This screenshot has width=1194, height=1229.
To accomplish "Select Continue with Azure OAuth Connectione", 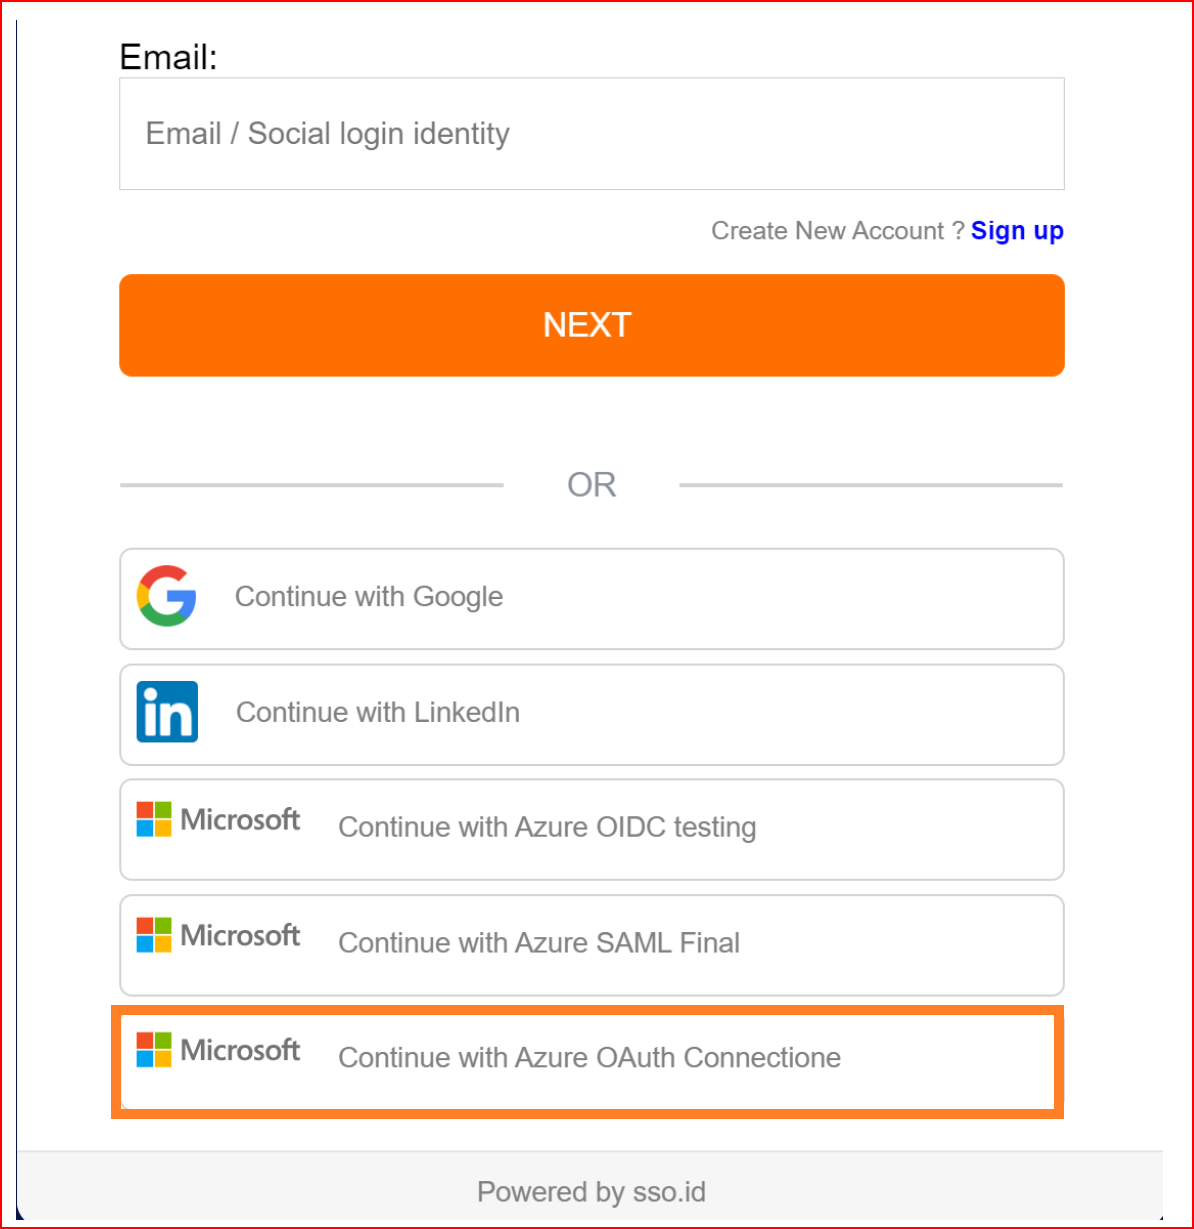I will 588,1061.
